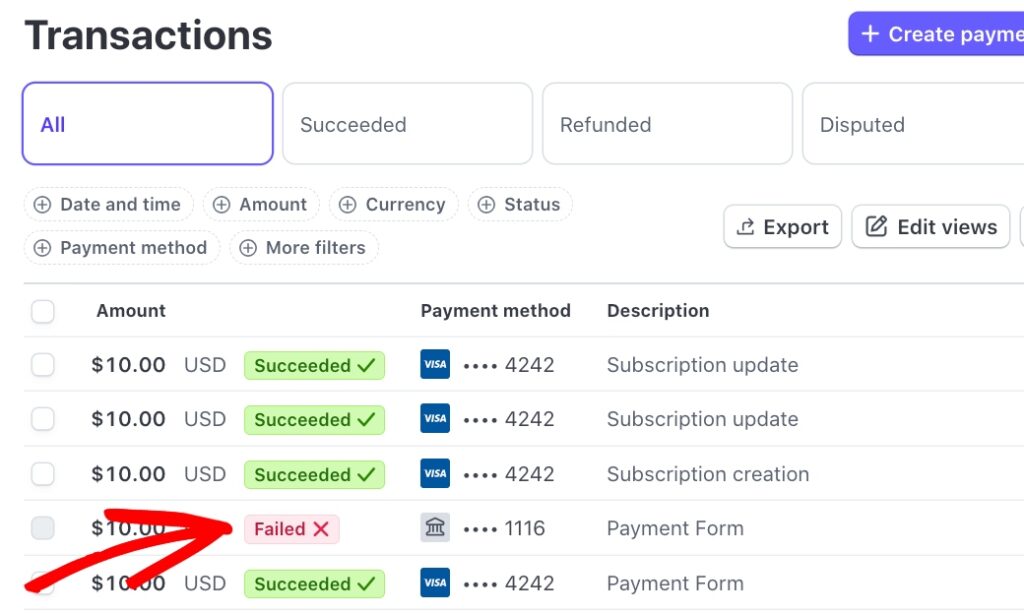1024x613 pixels.
Task: Click the Visa icon in second Subscription update row
Action: click(435, 419)
